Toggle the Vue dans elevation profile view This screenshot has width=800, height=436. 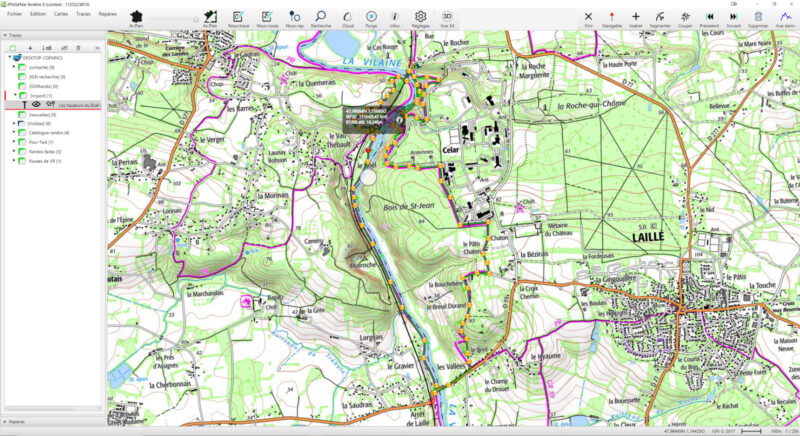click(784, 18)
